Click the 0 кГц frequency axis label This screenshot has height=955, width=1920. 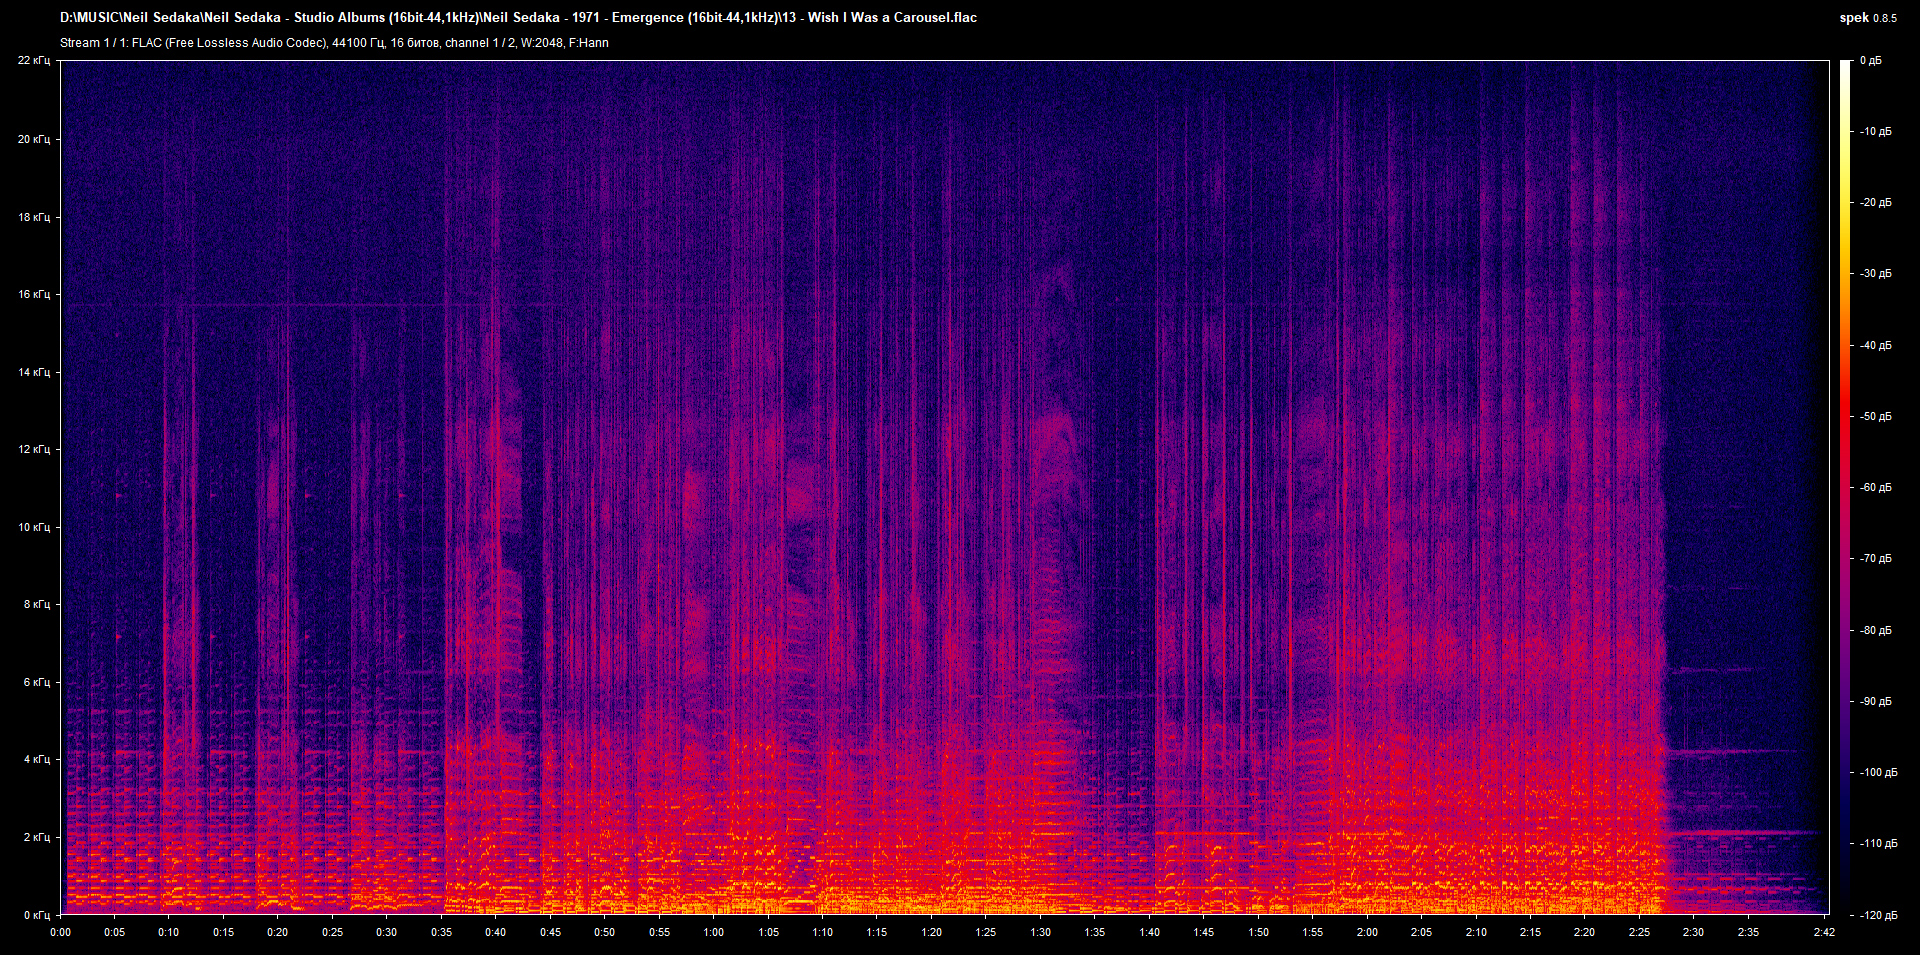click(x=36, y=915)
